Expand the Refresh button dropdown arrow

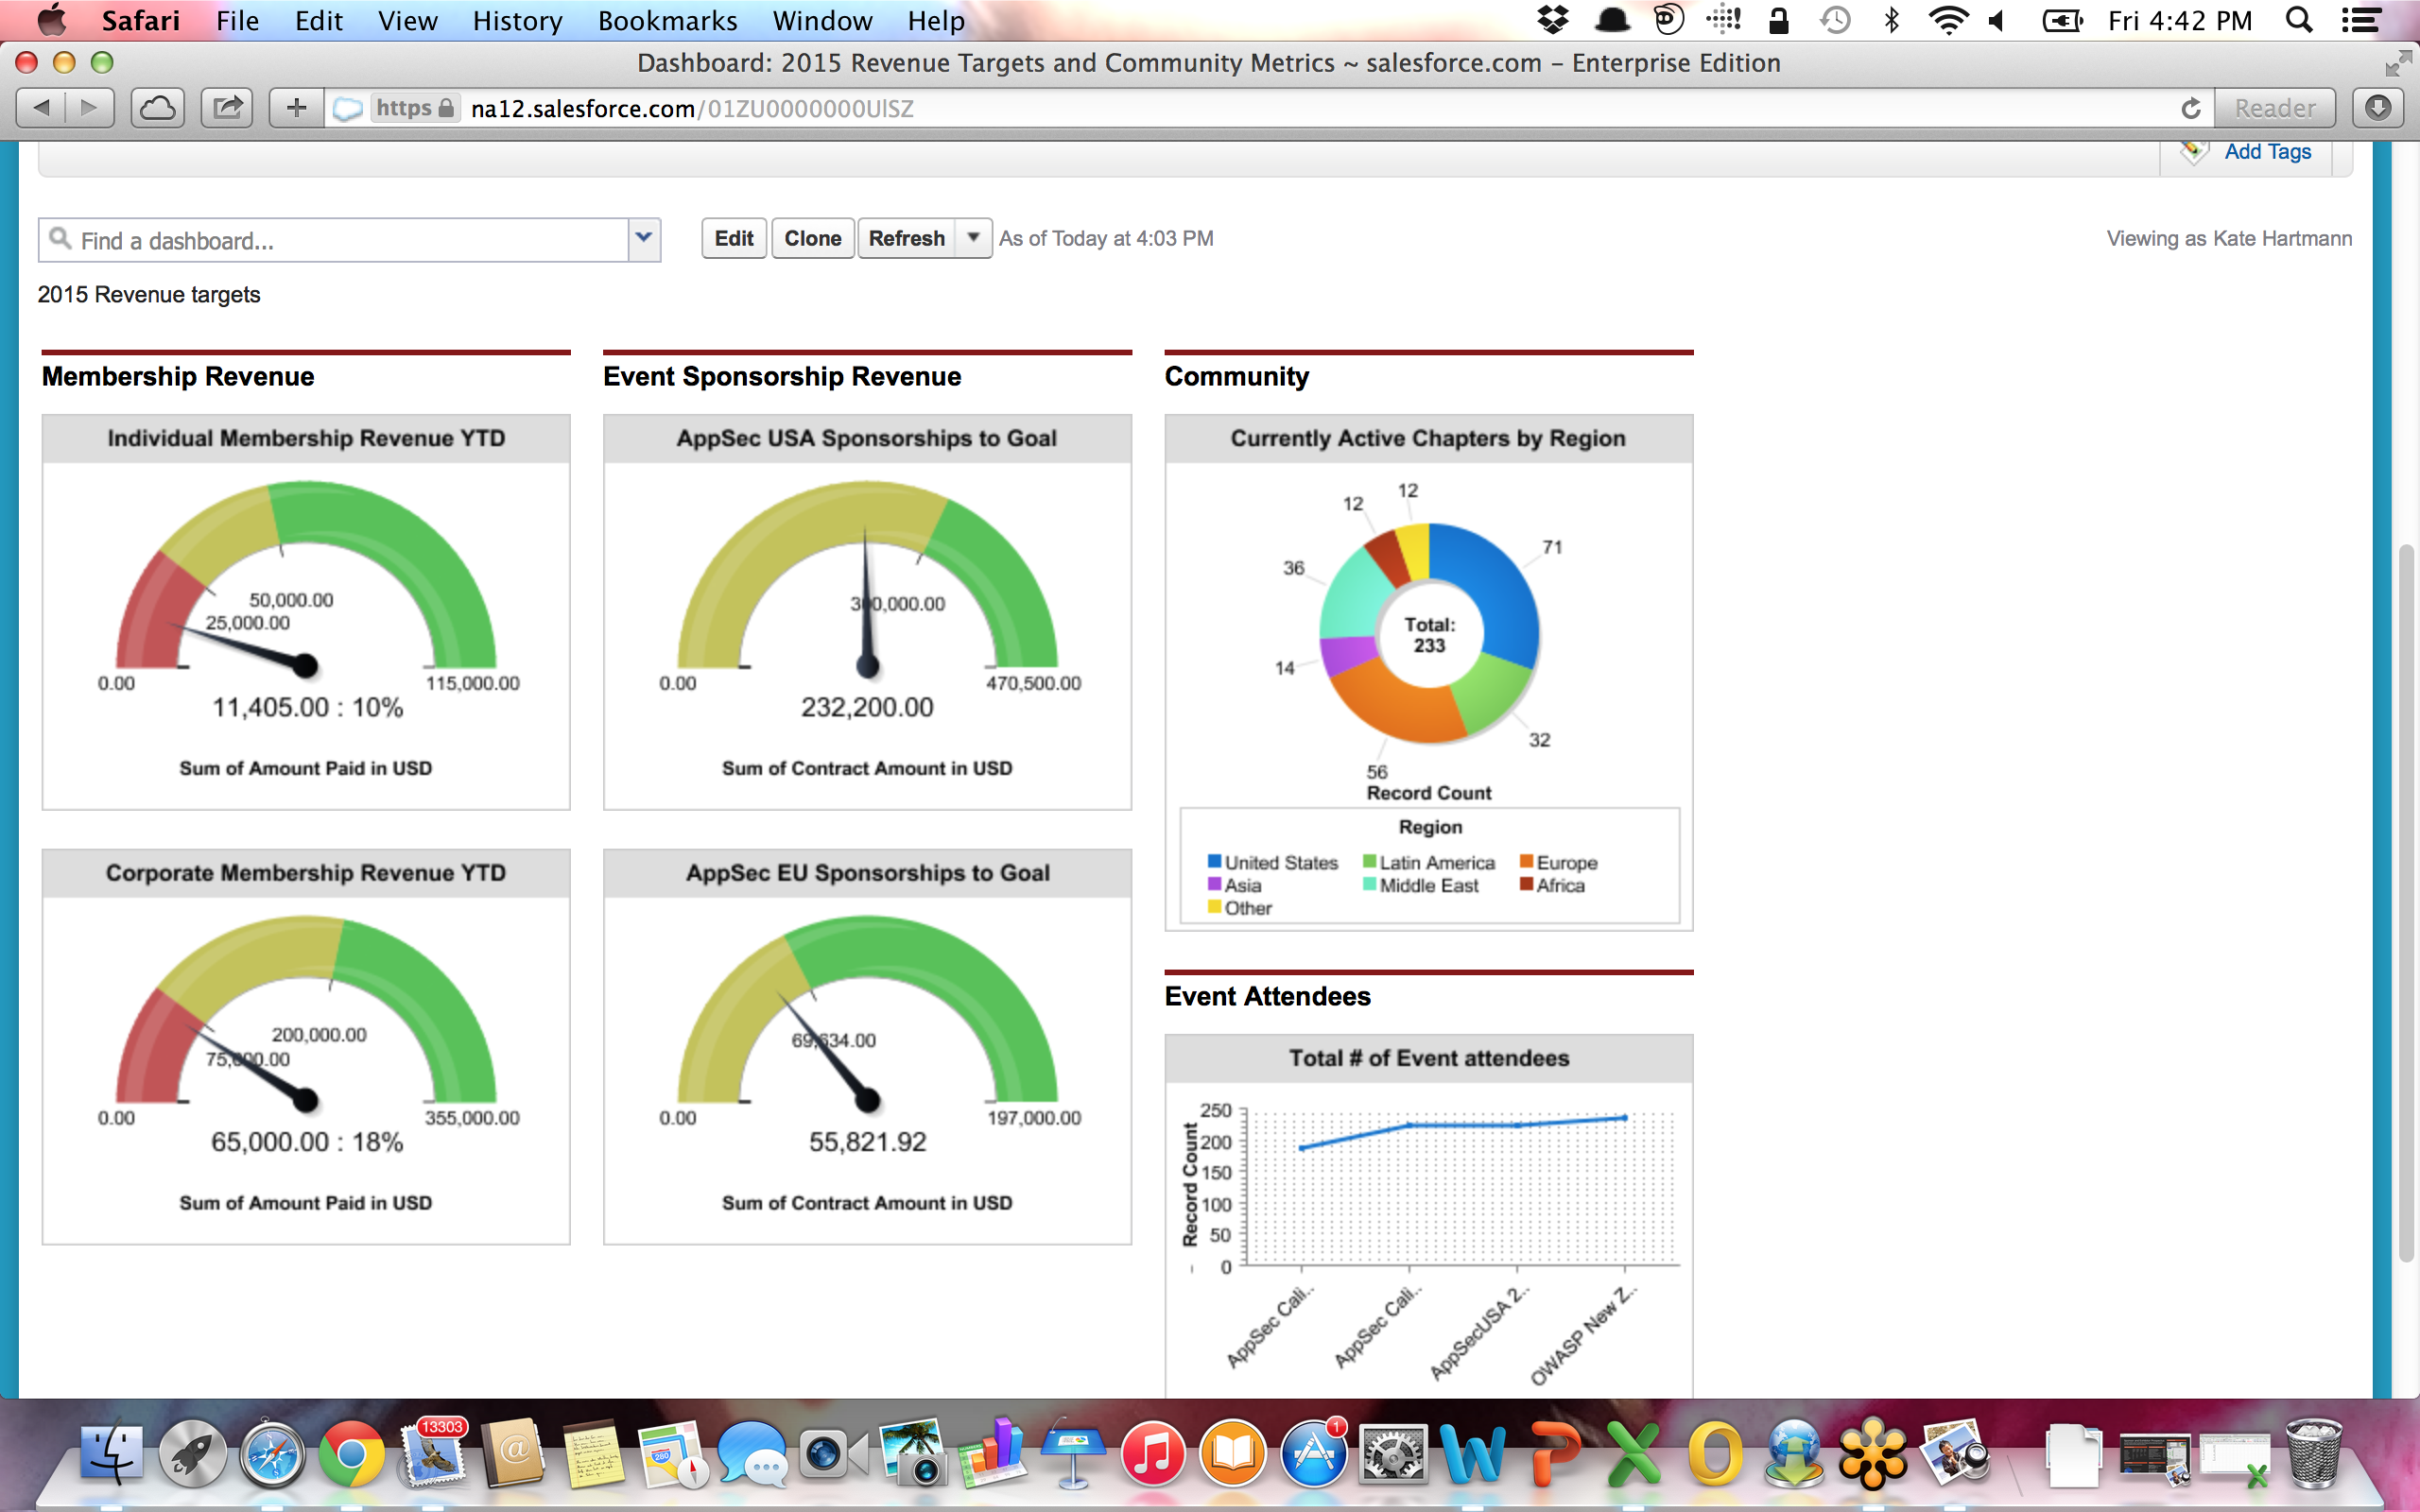972,238
